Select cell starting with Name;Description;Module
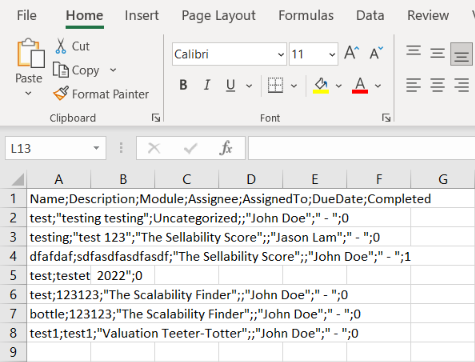This screenshot has width=475, height=362. click(x=59, y=199)
